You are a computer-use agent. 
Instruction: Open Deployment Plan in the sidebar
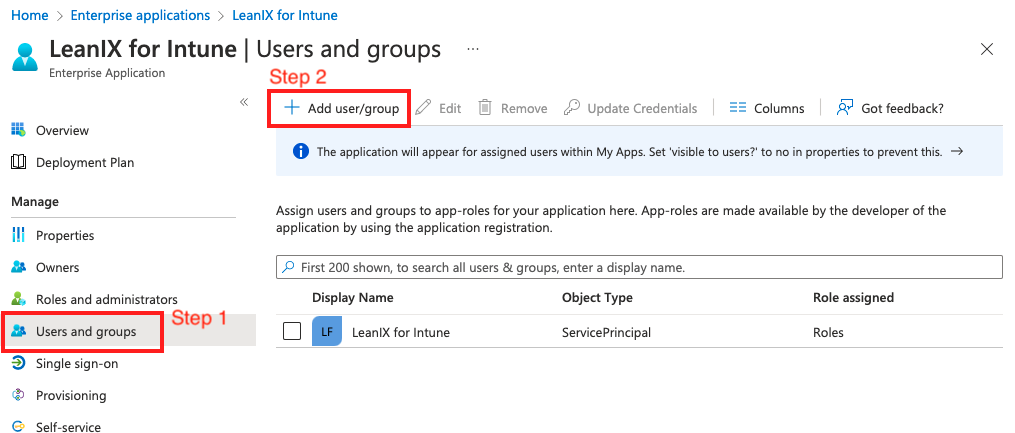(85, 162)
